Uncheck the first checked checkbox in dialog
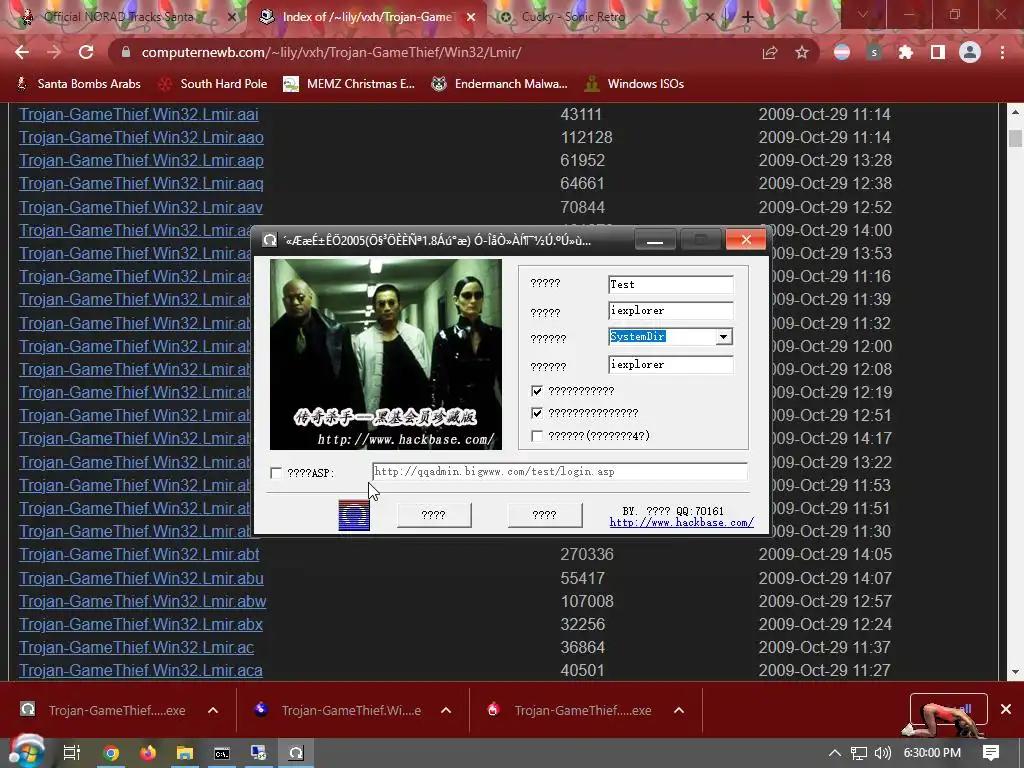Screen dimensions: 1024x768 coord(537,391)
